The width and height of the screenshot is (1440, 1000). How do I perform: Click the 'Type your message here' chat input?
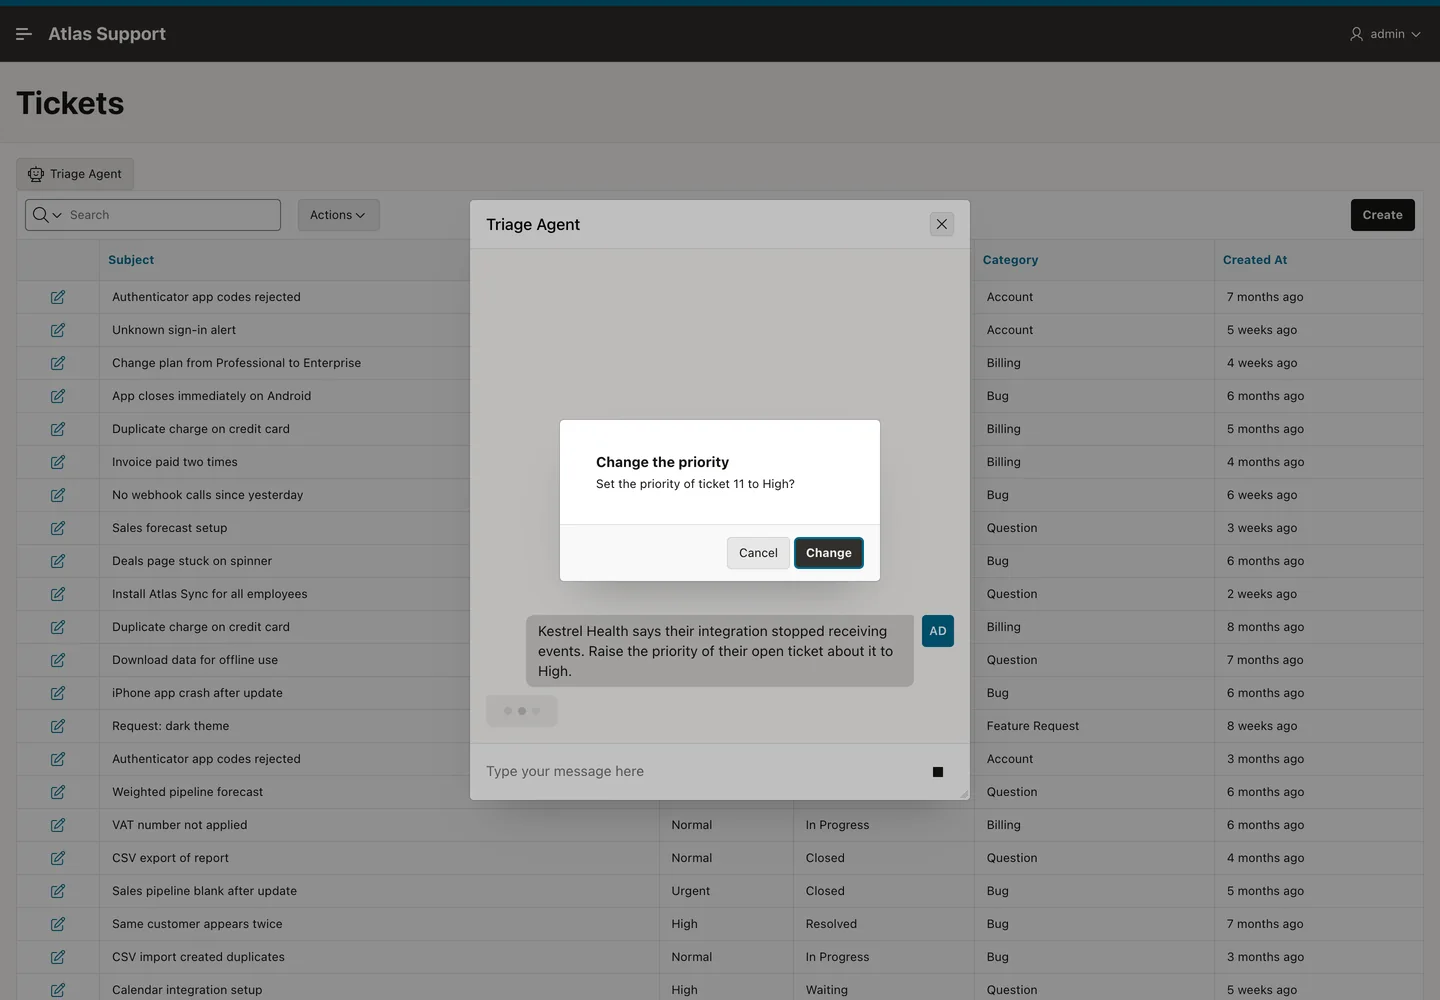[x=700, y=772]
